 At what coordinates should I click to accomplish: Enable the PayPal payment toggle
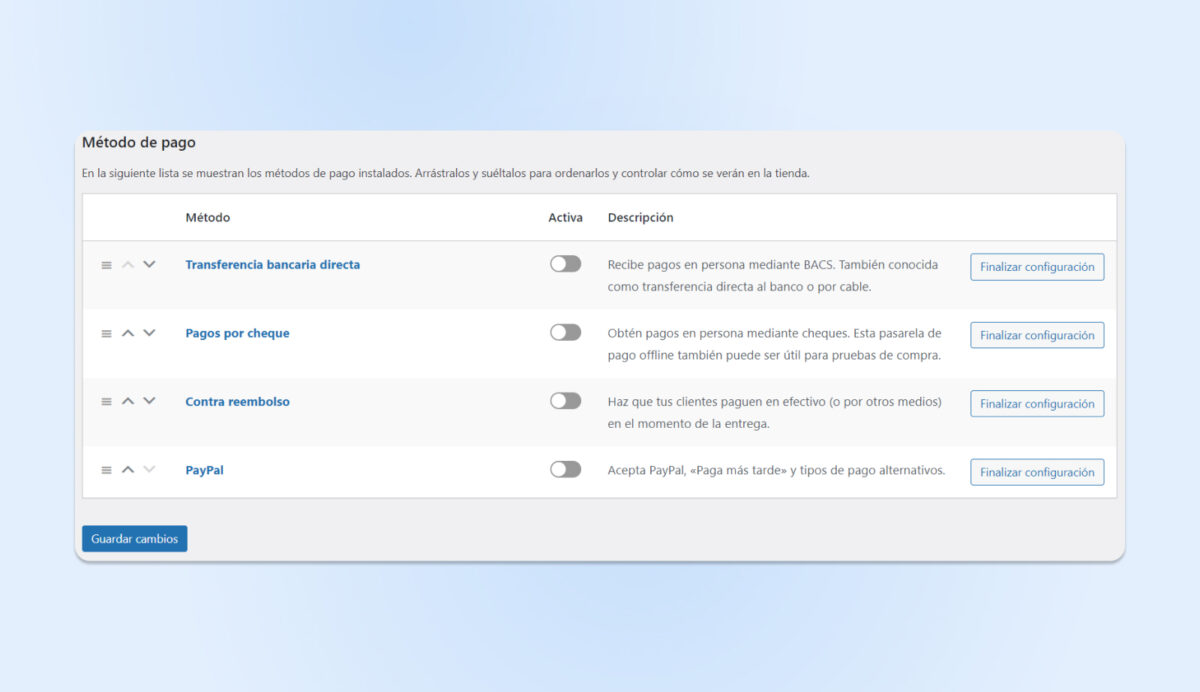[x=565, y=467]
